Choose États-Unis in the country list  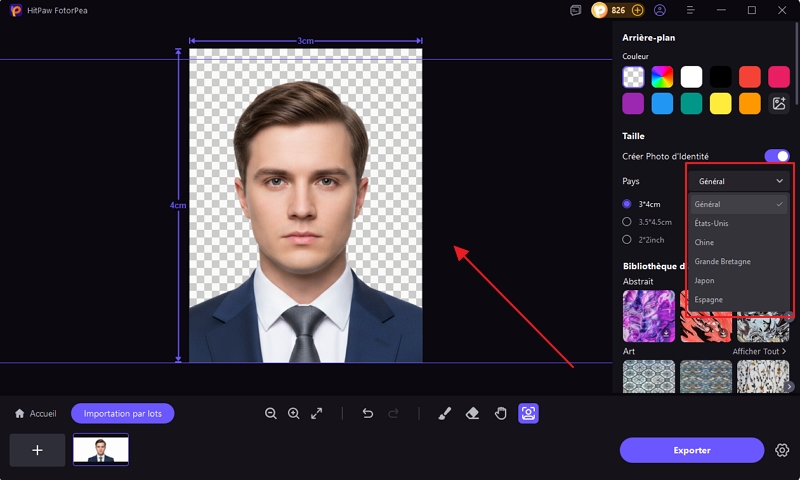[739, 223]
